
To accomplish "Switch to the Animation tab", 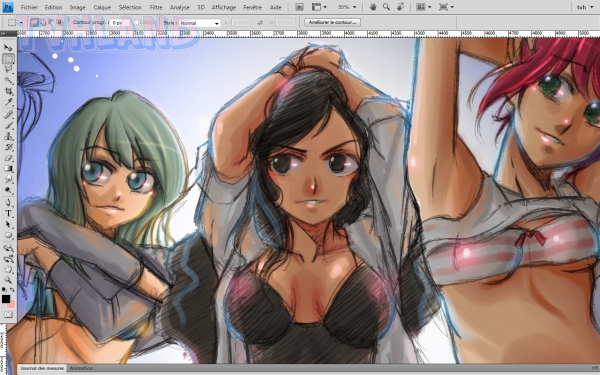I will point(81,368).
